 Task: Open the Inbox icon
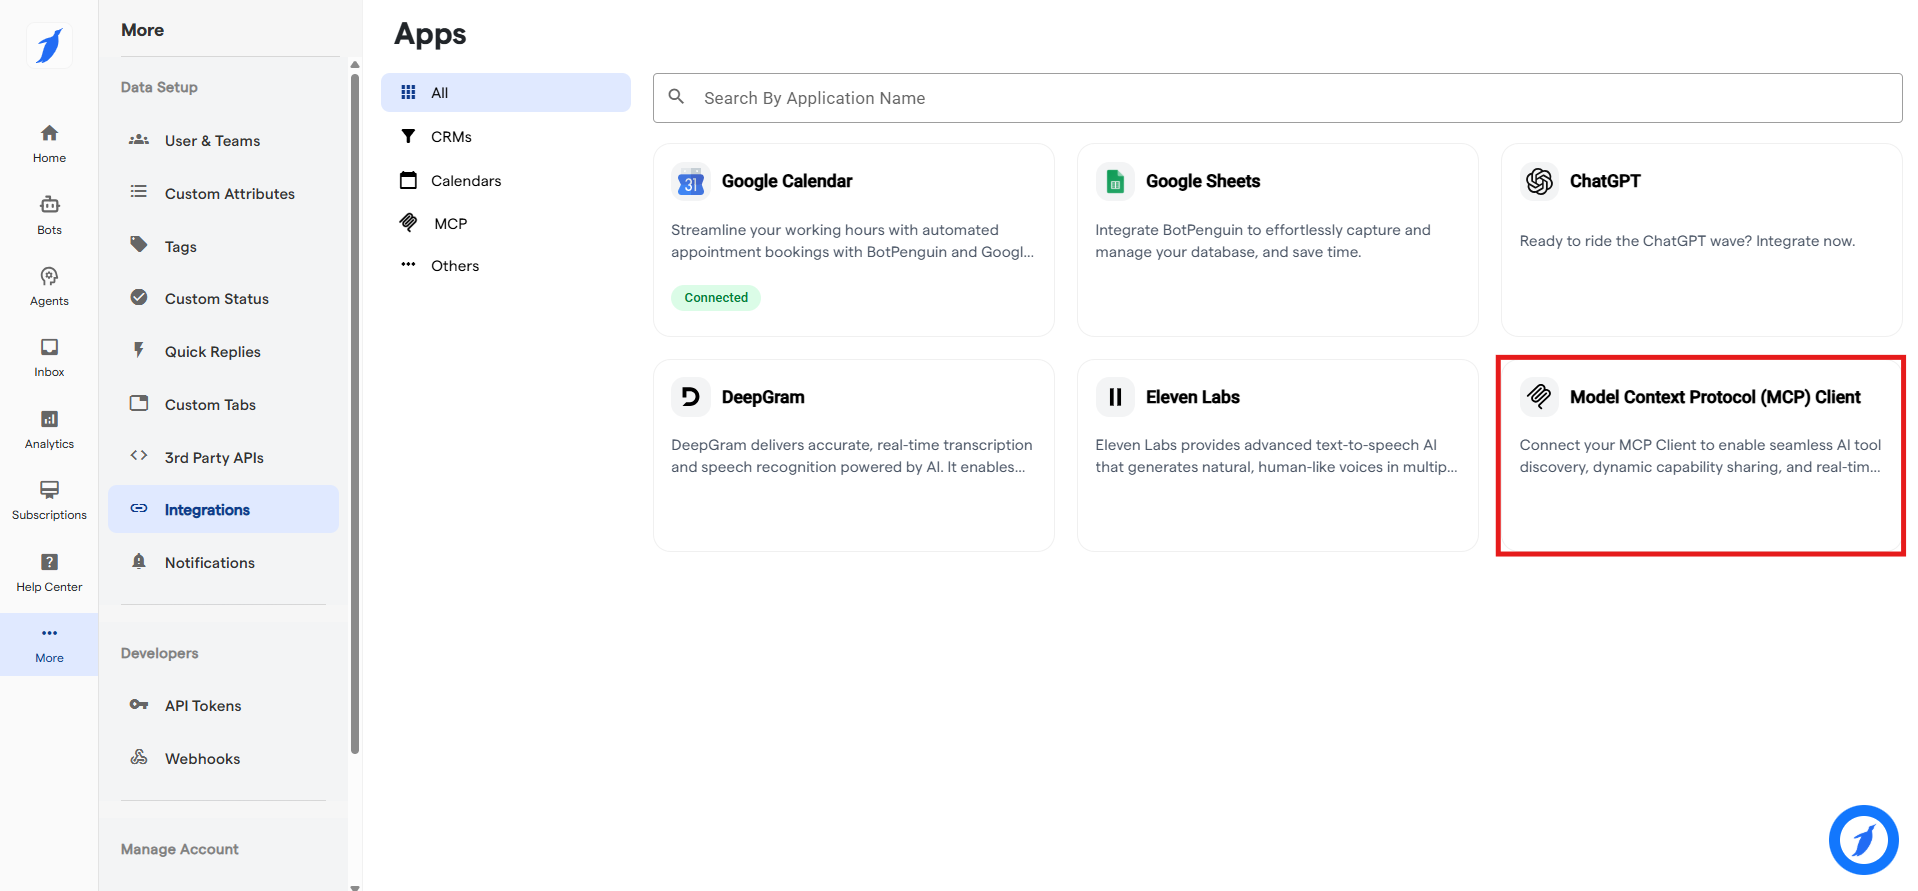coord(49,357)
